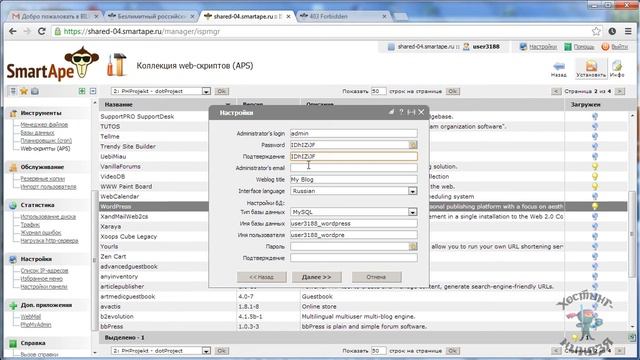This screenshot has height=360, width=640.
Task: Open the Базы данных sidebar link
Action: click(37, 133)
